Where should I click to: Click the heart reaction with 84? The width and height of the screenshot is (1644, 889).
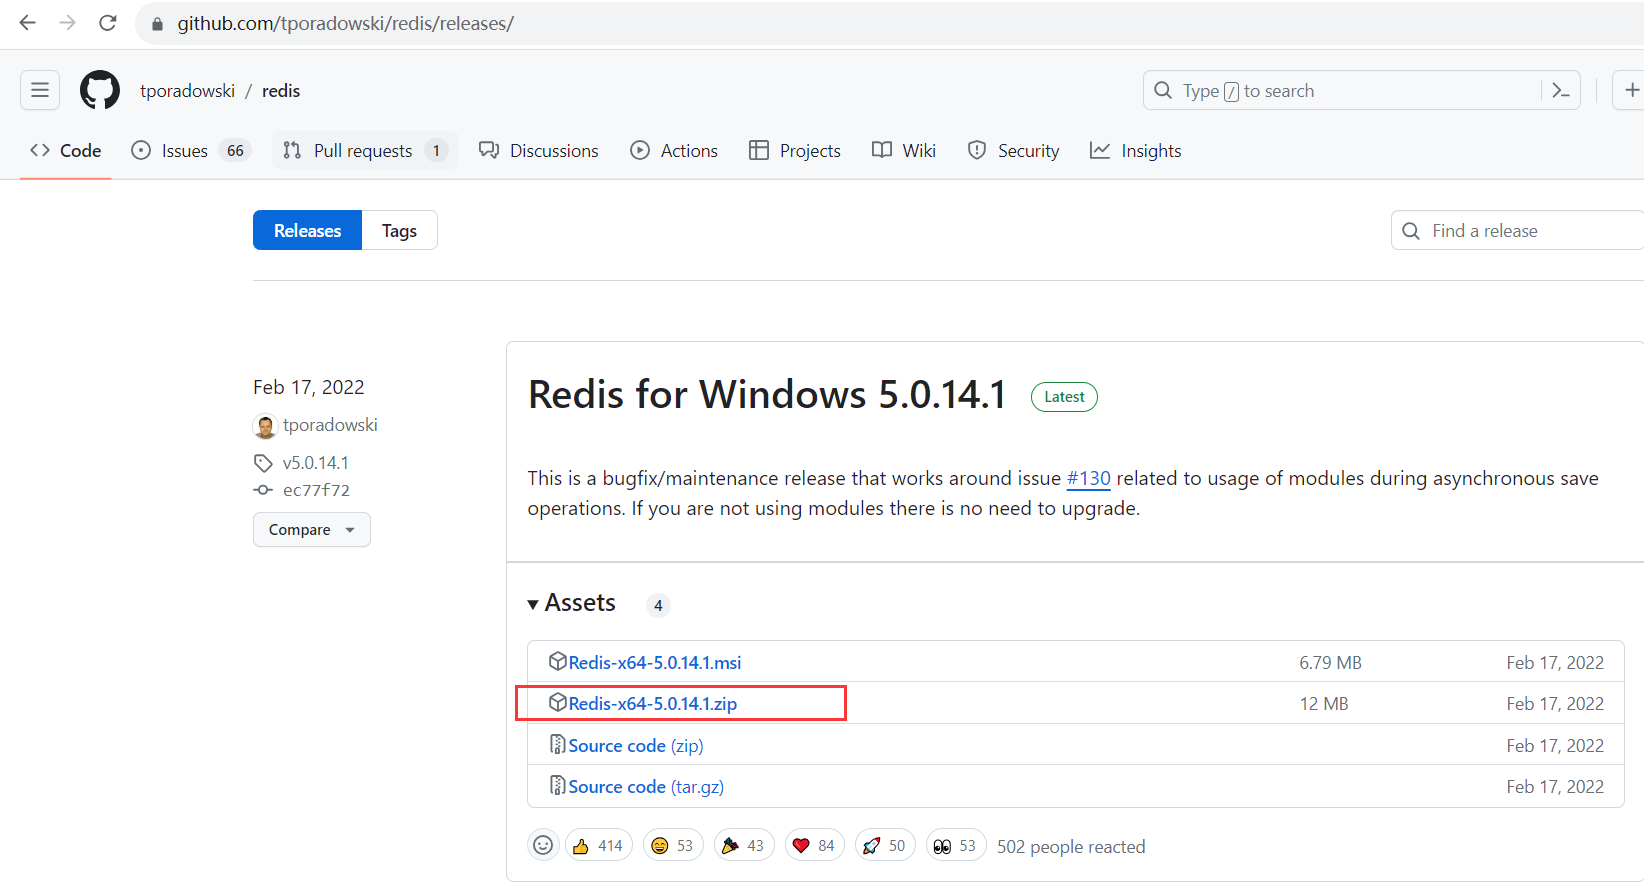tap(815, 846)
